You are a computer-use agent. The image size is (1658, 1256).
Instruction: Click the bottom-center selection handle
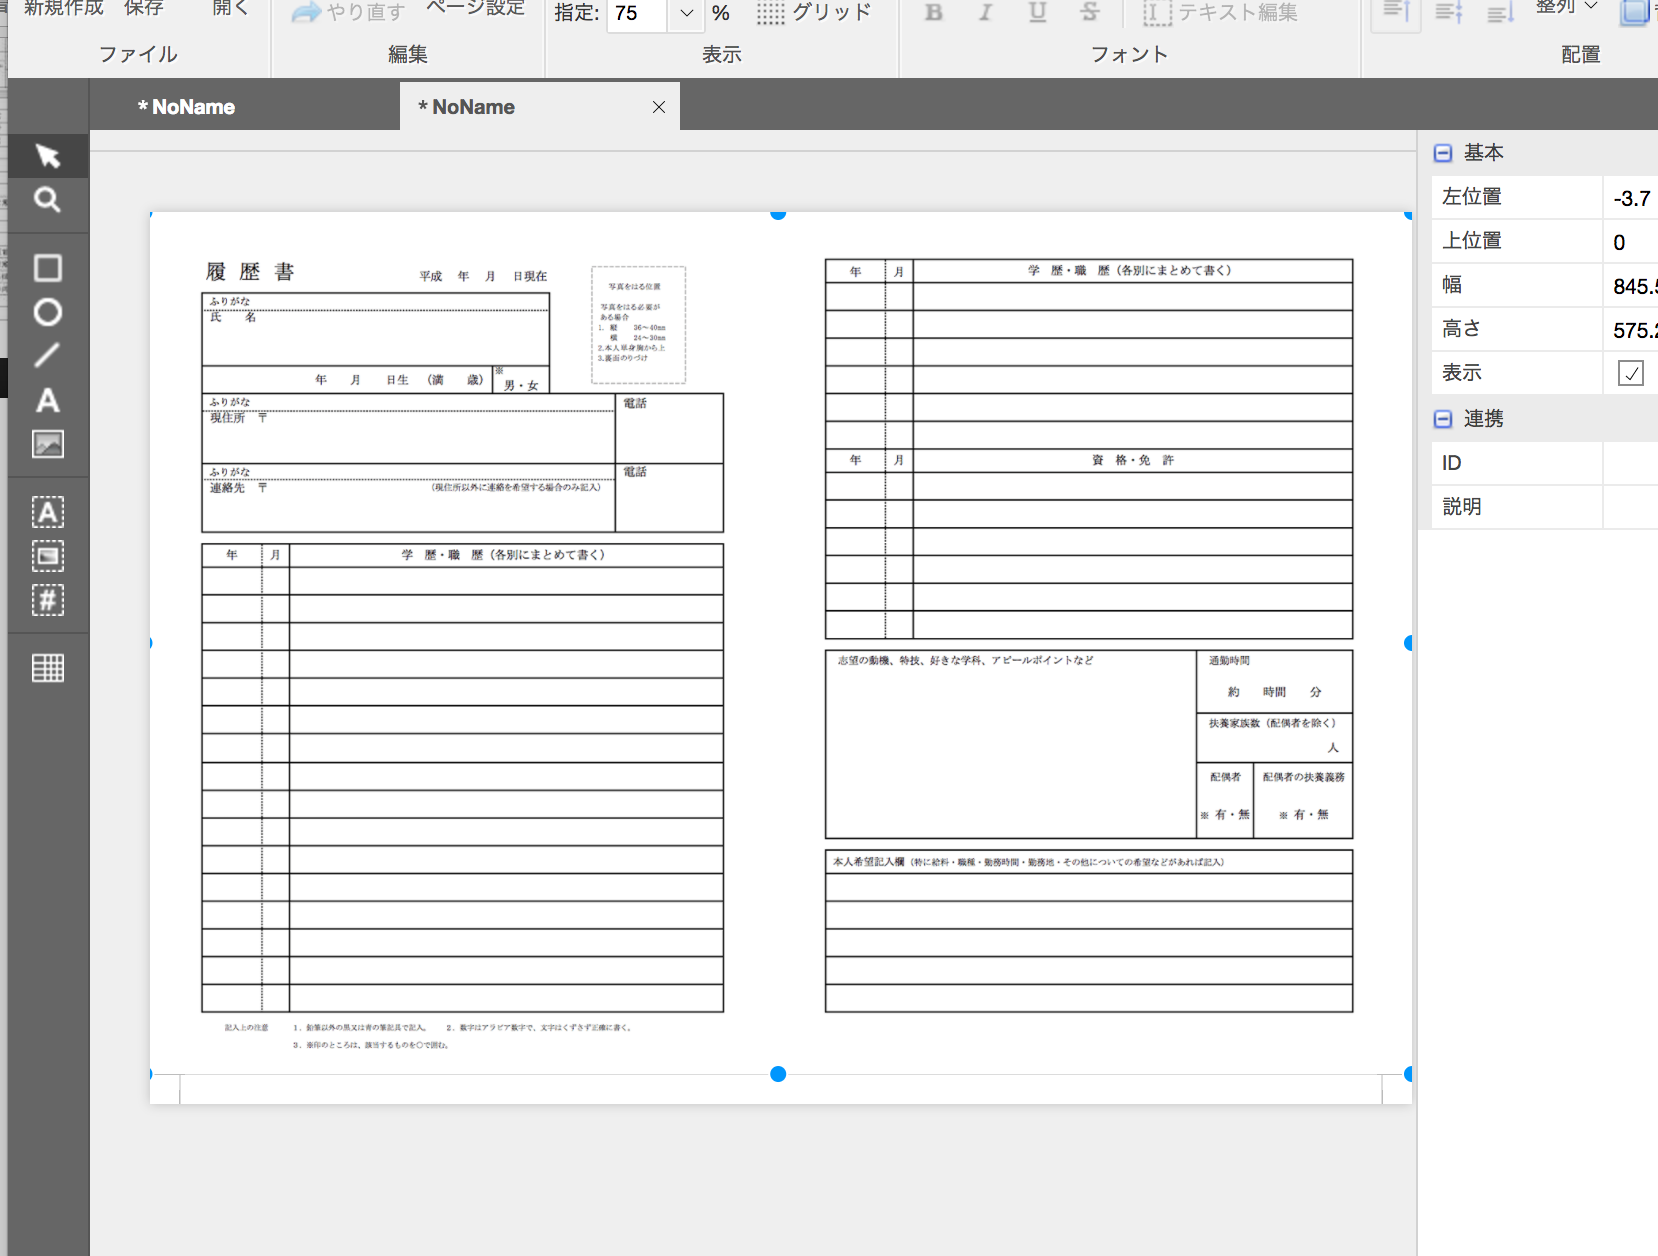pyautogui.click(x=778, y=1074)
